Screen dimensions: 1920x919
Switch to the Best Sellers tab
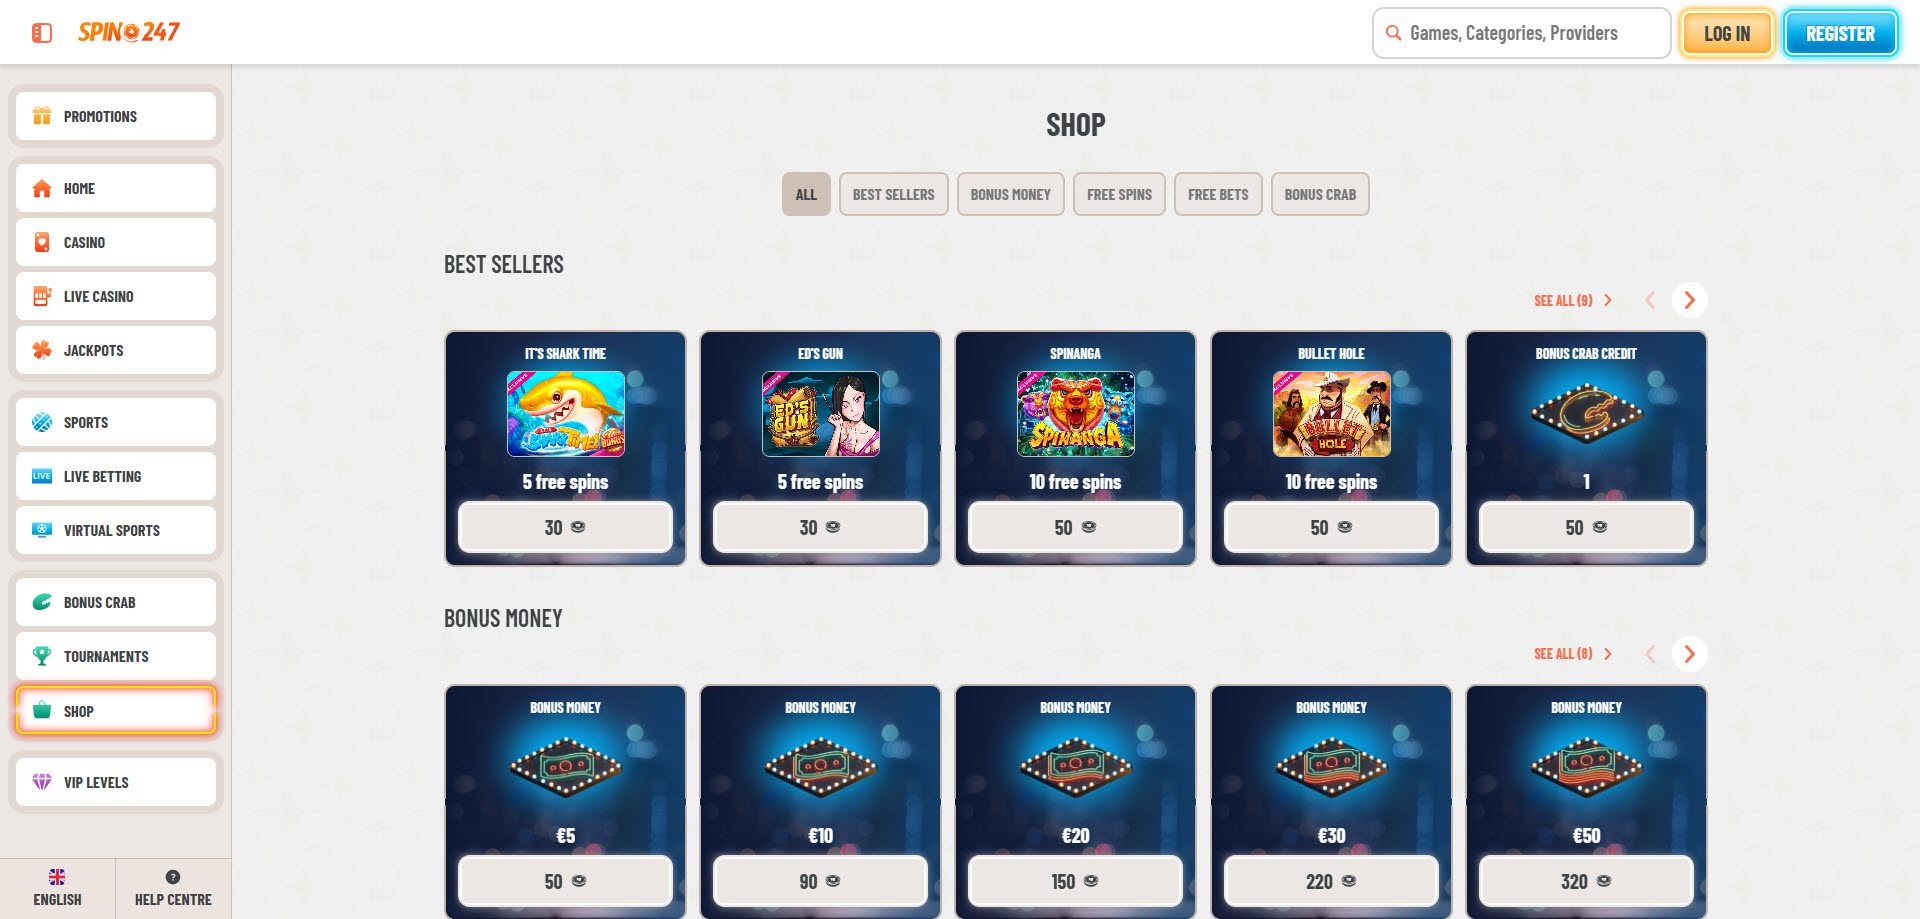[893, 194]
